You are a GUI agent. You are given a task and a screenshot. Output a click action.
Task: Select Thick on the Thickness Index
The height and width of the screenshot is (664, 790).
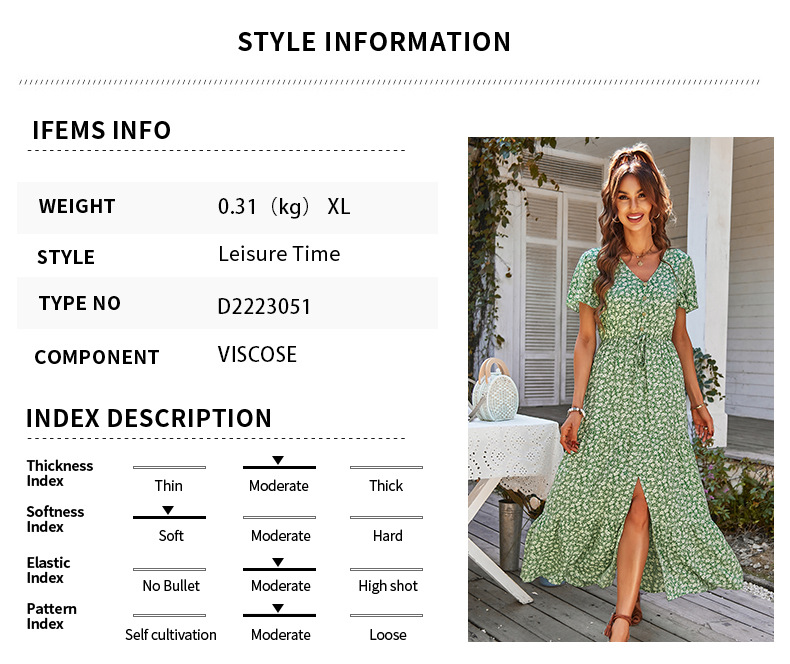[x=386, y=486]
